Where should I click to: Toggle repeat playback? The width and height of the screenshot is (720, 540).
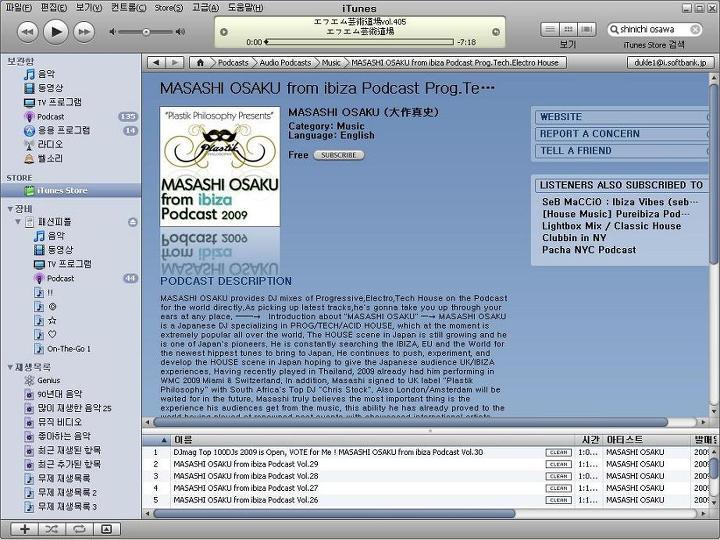point(79,529)
